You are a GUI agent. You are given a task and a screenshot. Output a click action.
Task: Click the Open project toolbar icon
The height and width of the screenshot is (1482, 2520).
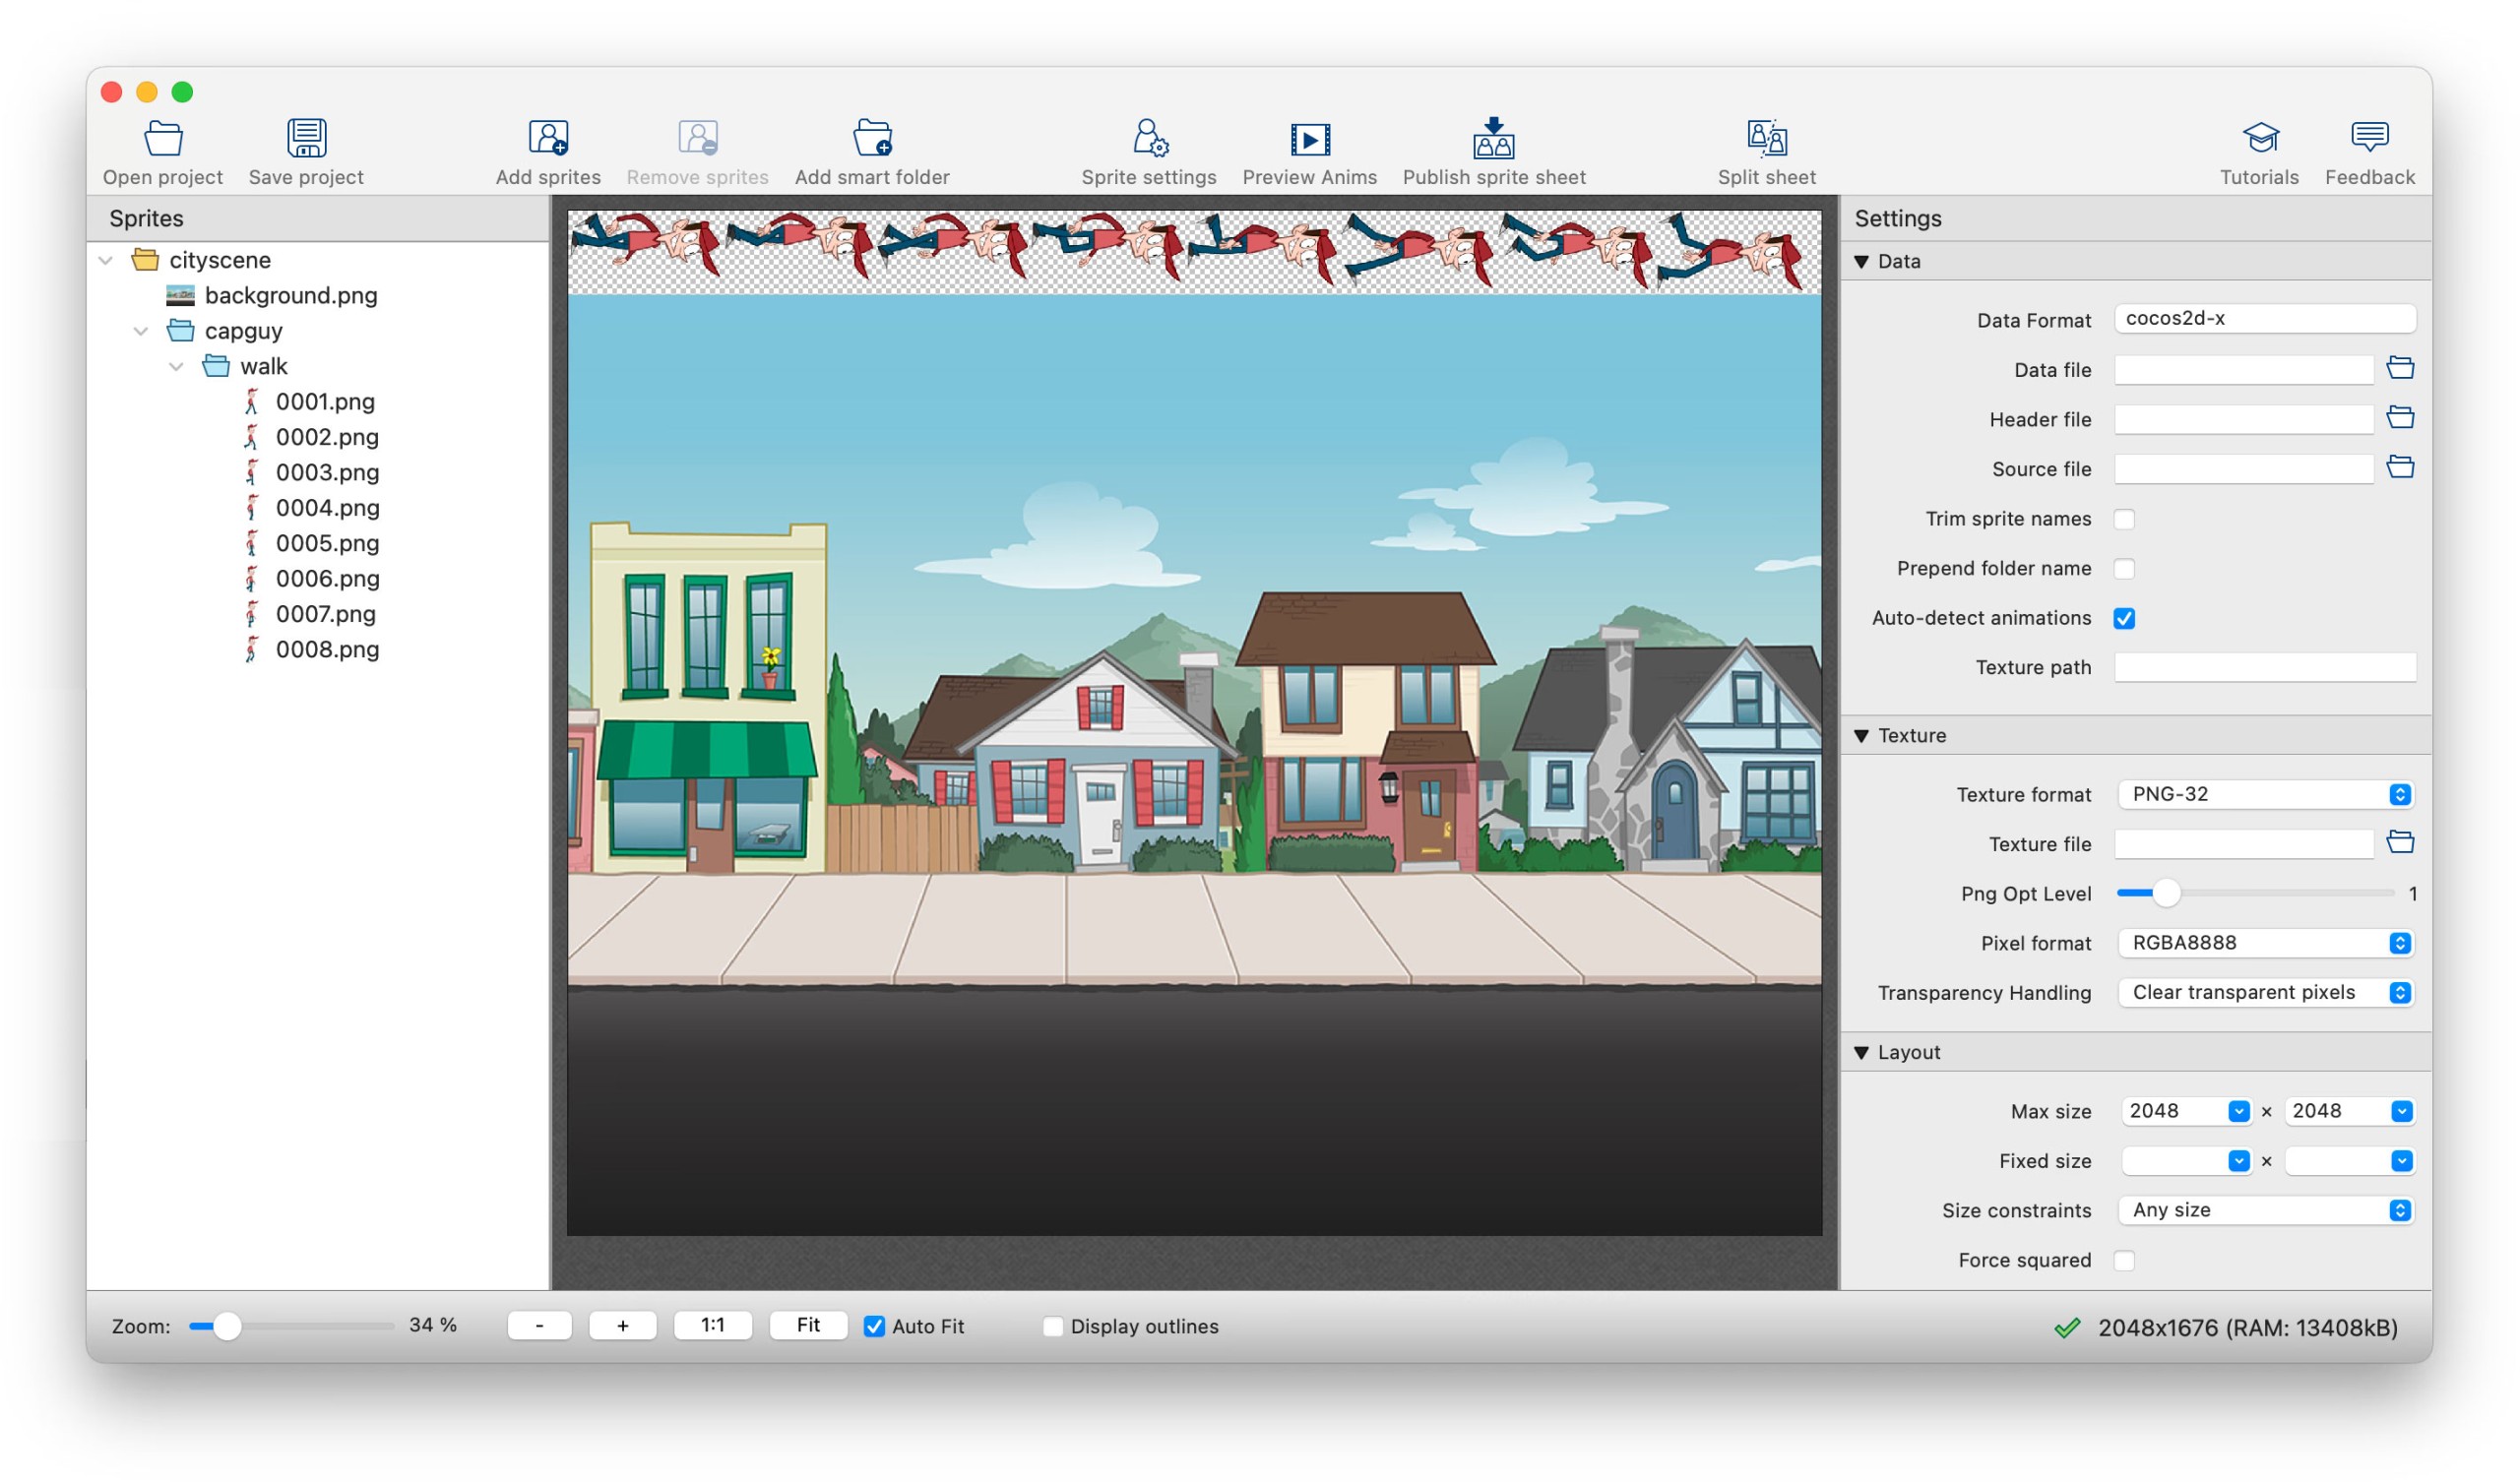(x=163, y=139)
